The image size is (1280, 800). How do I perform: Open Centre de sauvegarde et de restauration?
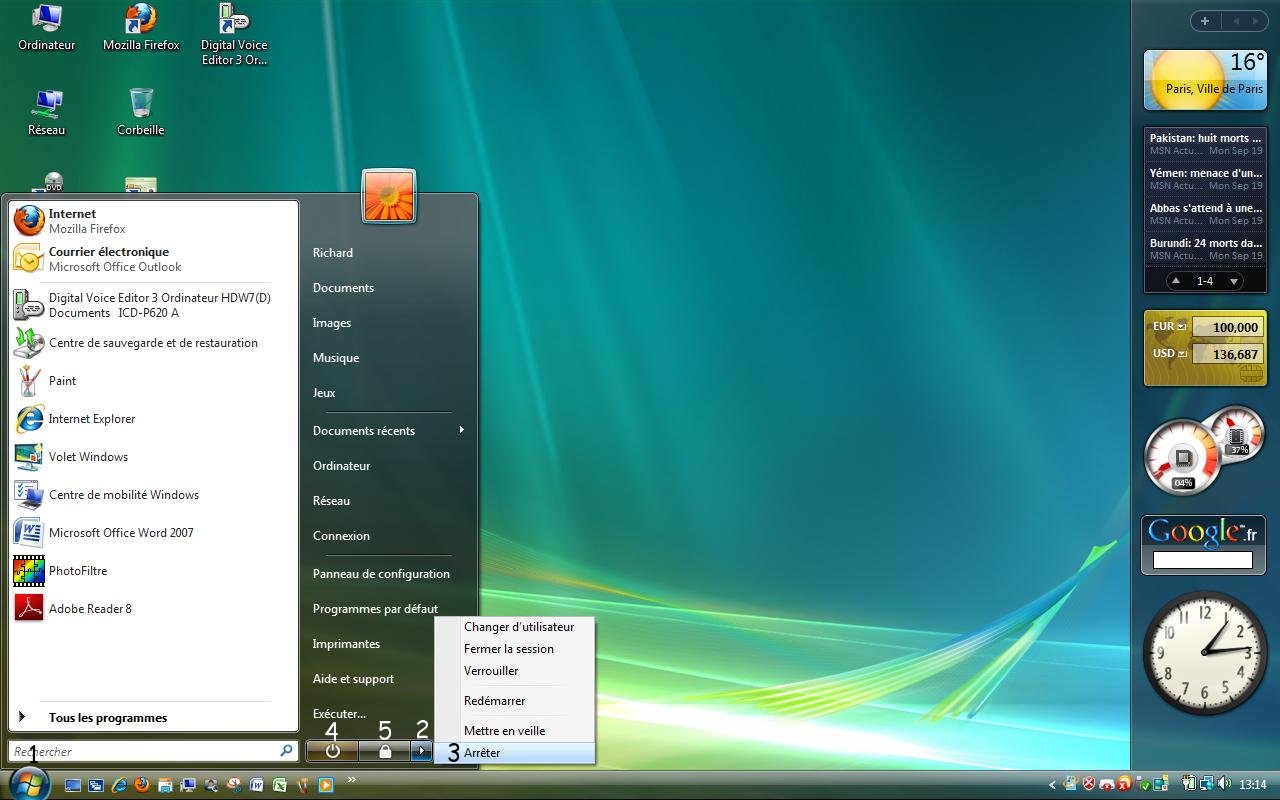point(154,343)
